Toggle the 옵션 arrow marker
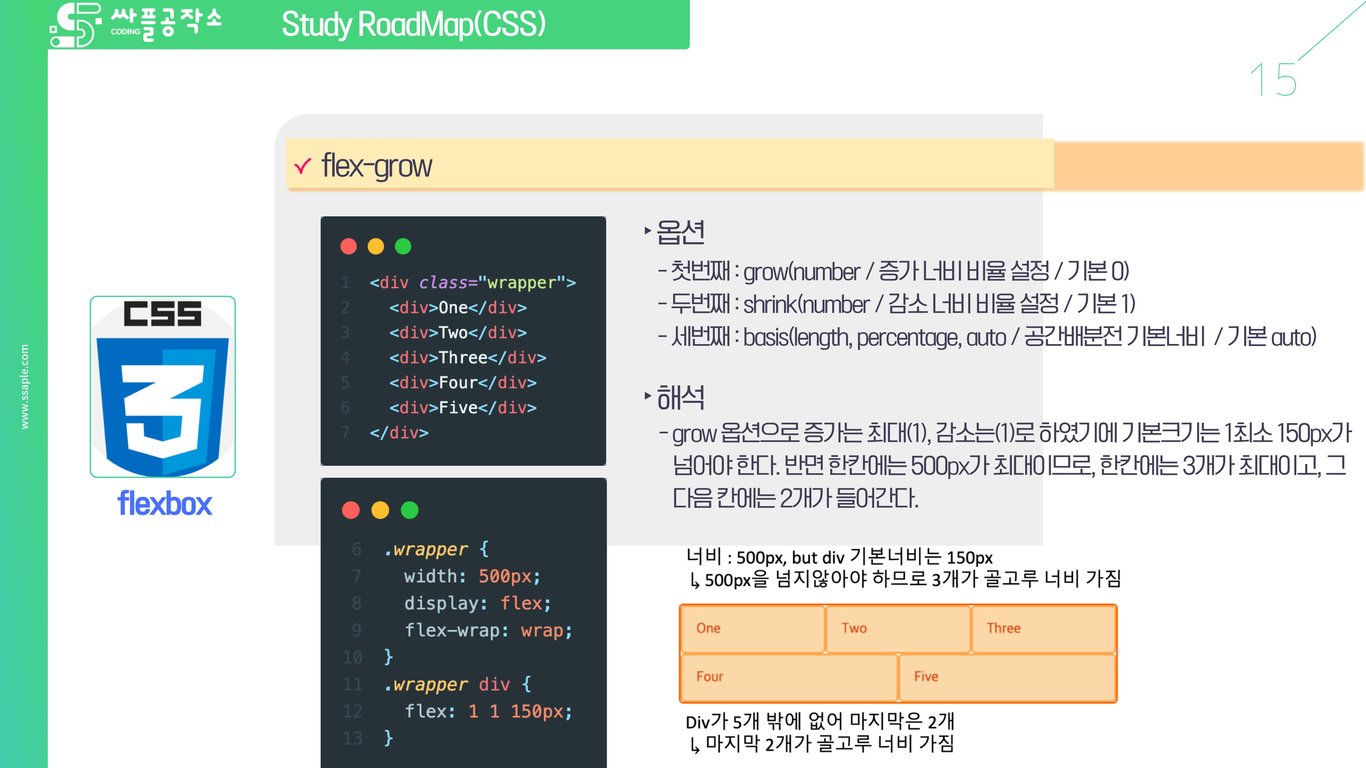 647,230
